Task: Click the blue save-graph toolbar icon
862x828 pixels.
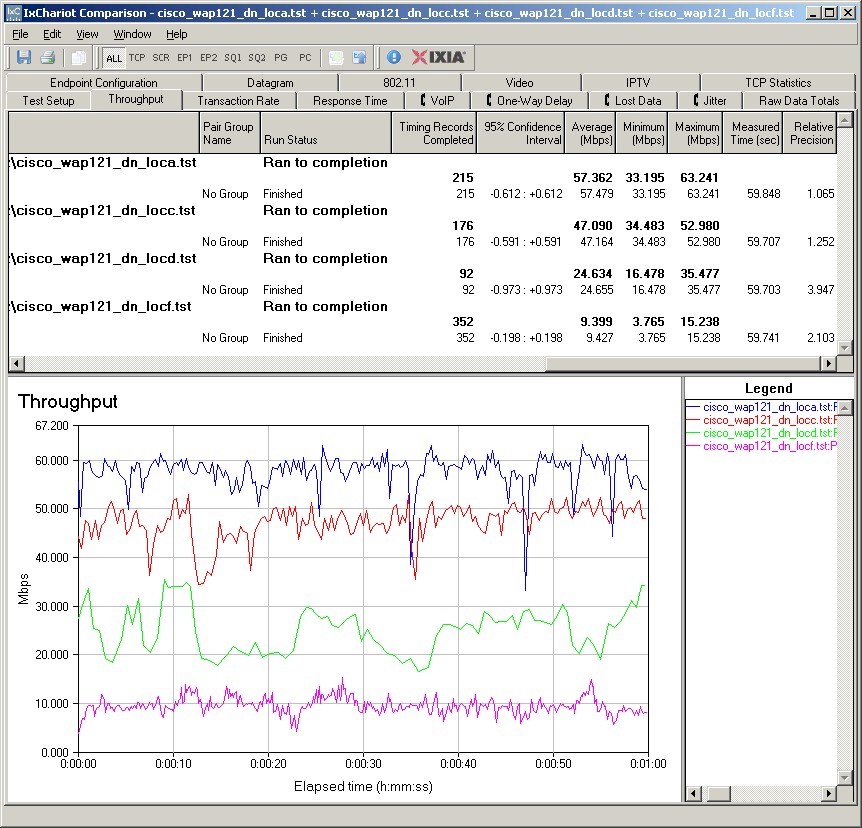Action: tap(360, 57)
